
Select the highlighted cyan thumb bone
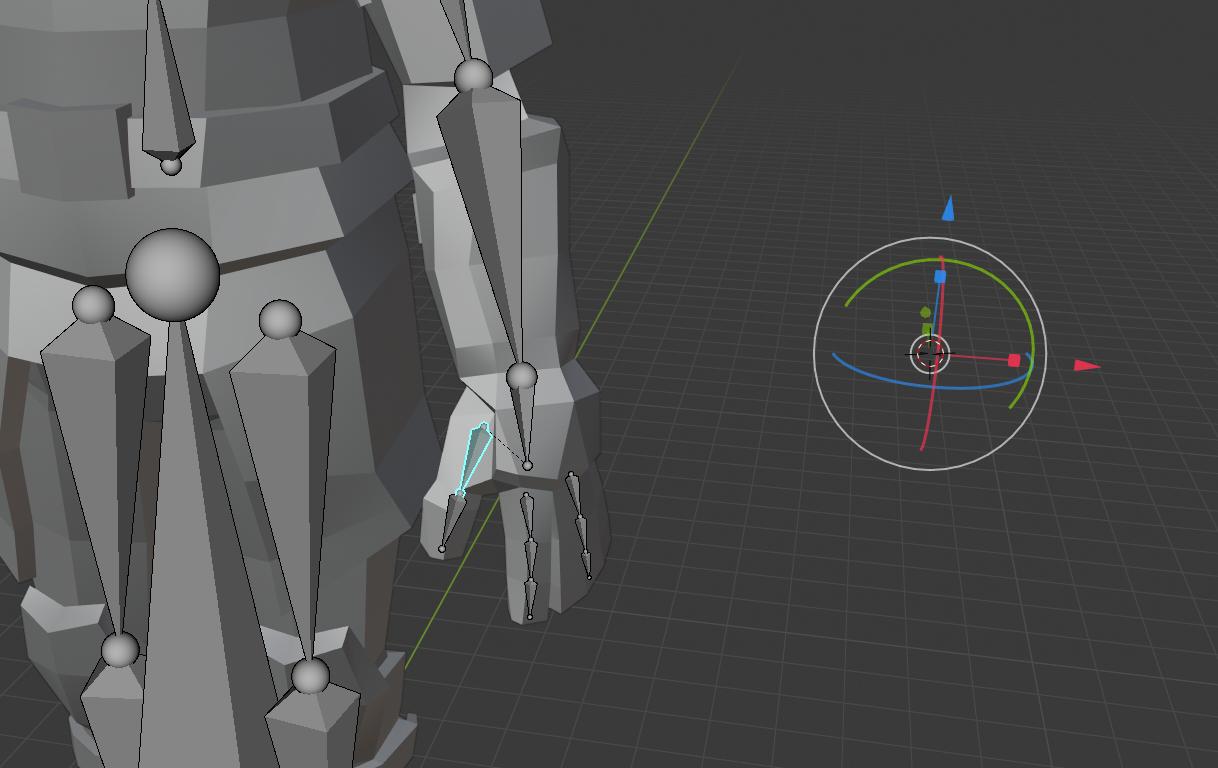click(472, 458)
